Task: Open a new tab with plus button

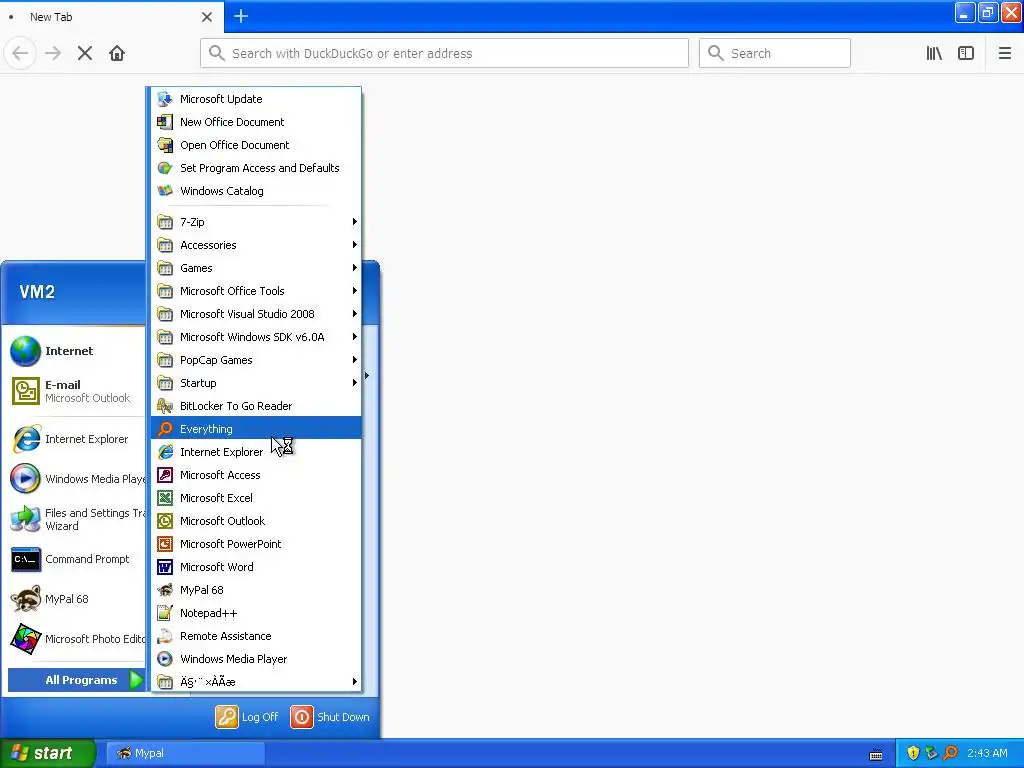Action: pos(240,16)
